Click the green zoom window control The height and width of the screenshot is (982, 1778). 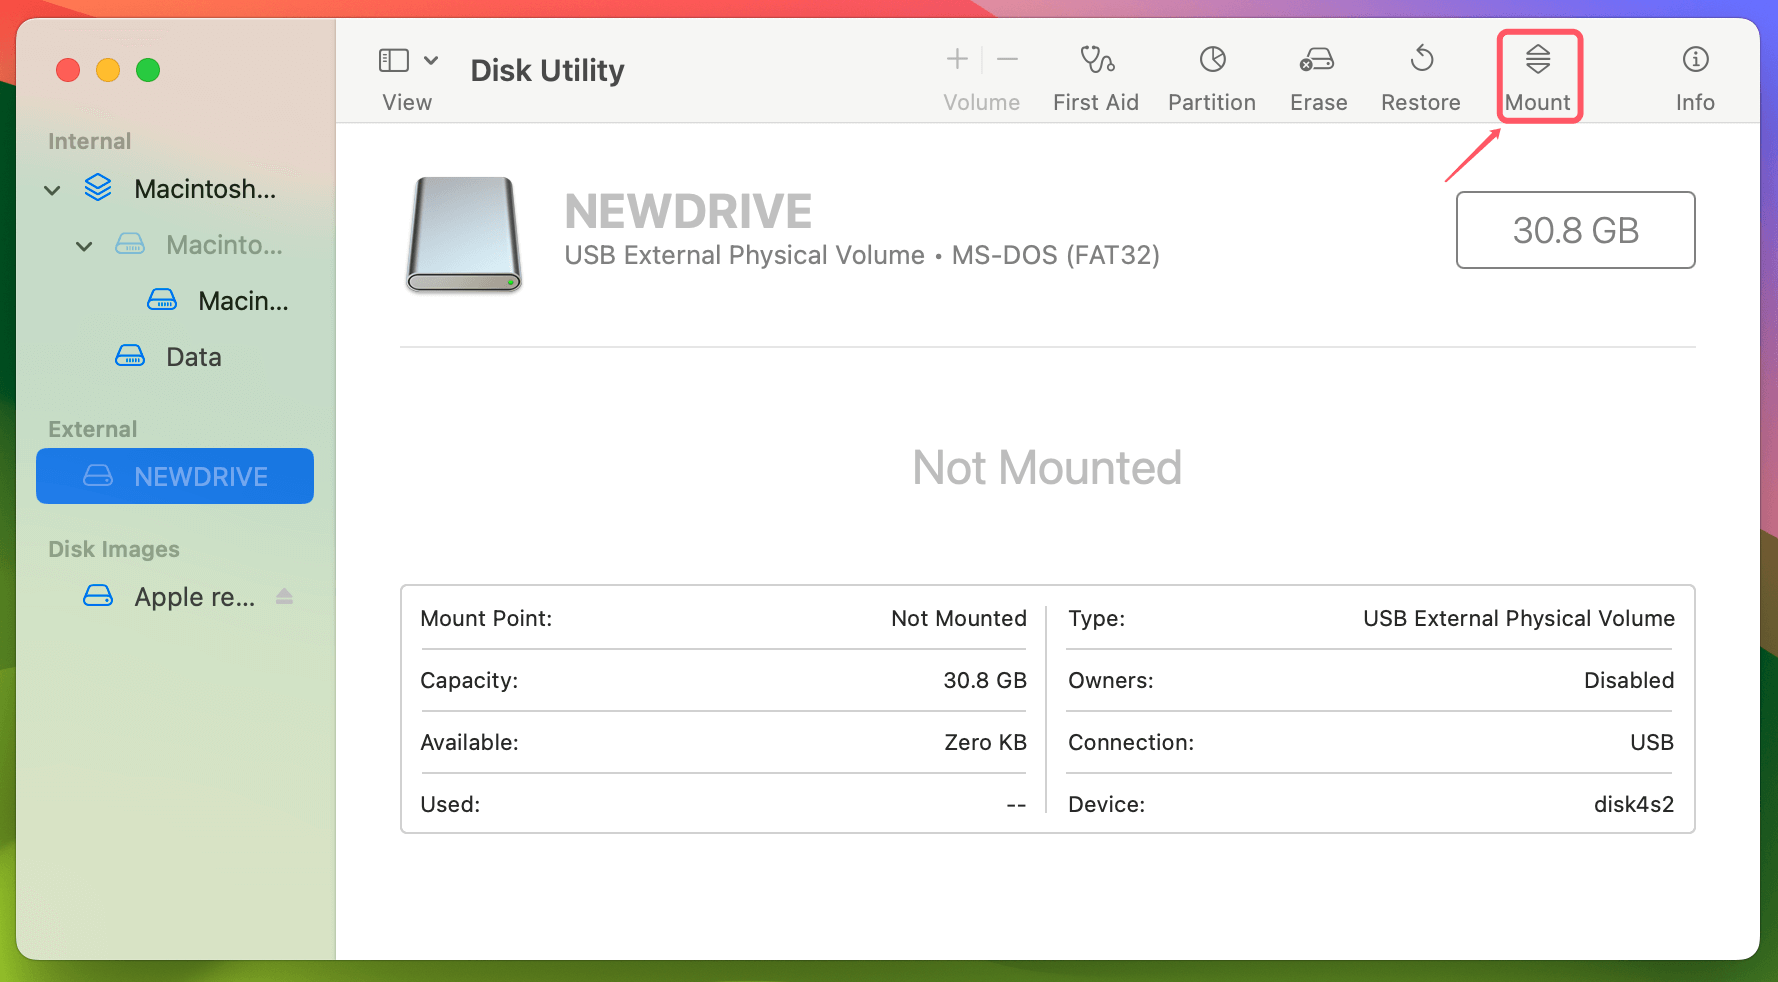[148, 70]
